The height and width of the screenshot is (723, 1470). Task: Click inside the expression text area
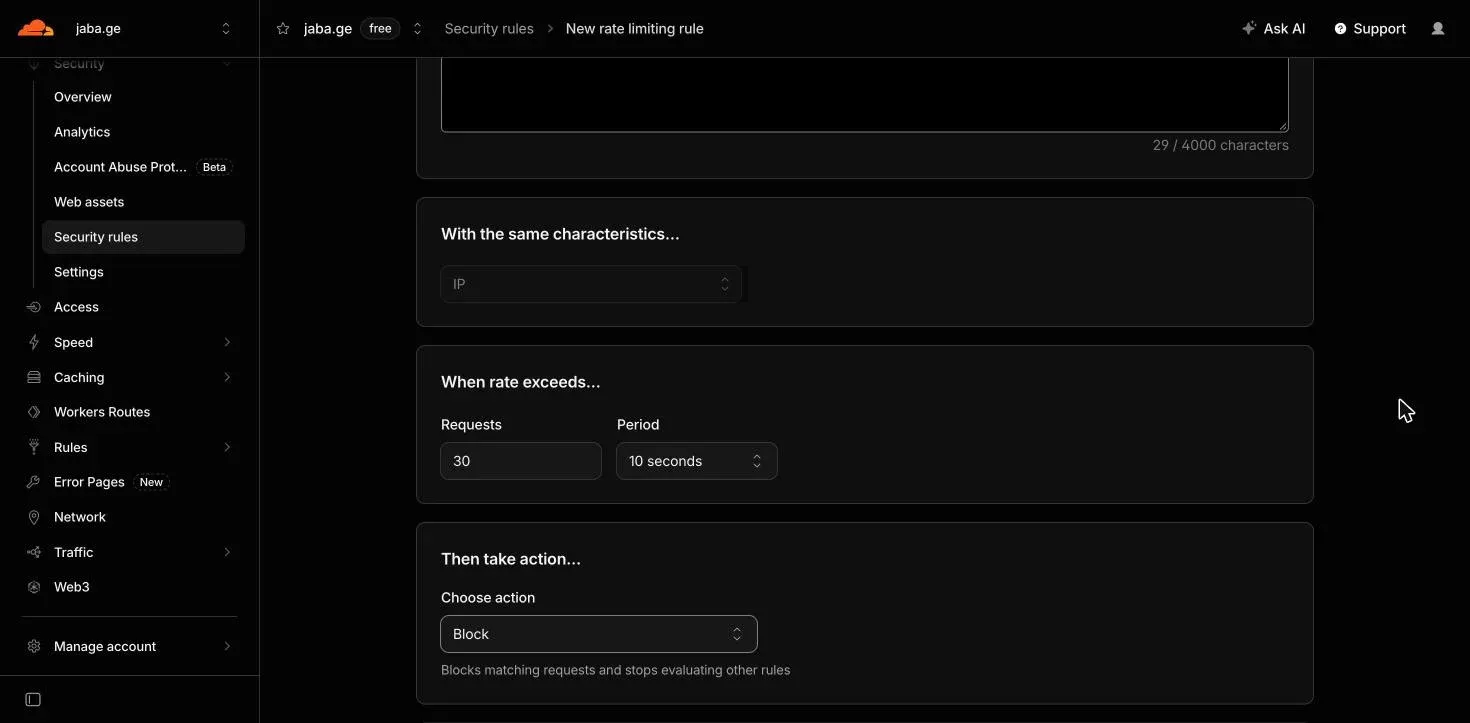(x=865, y=94)
